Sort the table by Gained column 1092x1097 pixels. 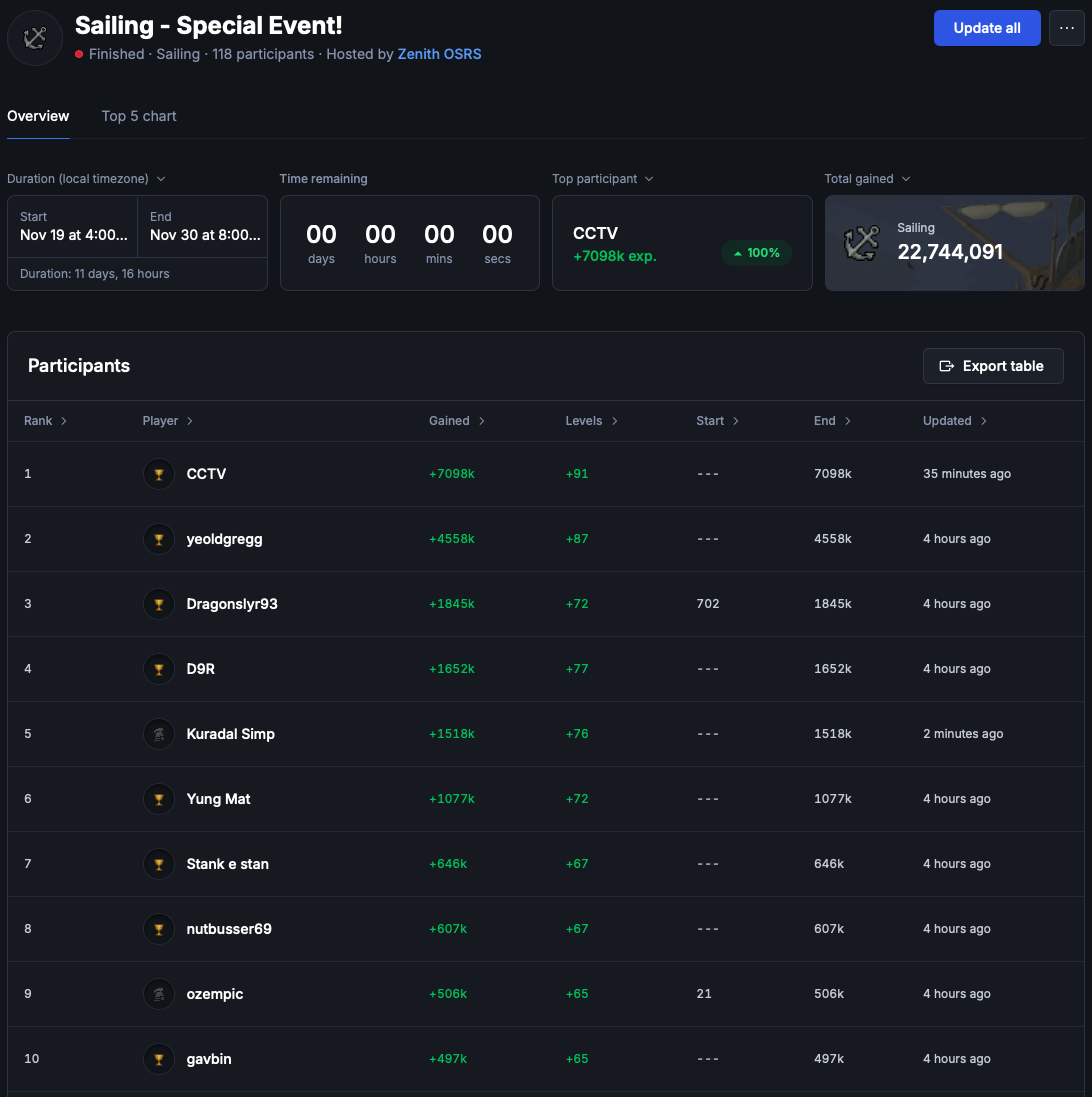tap(456, 421)
